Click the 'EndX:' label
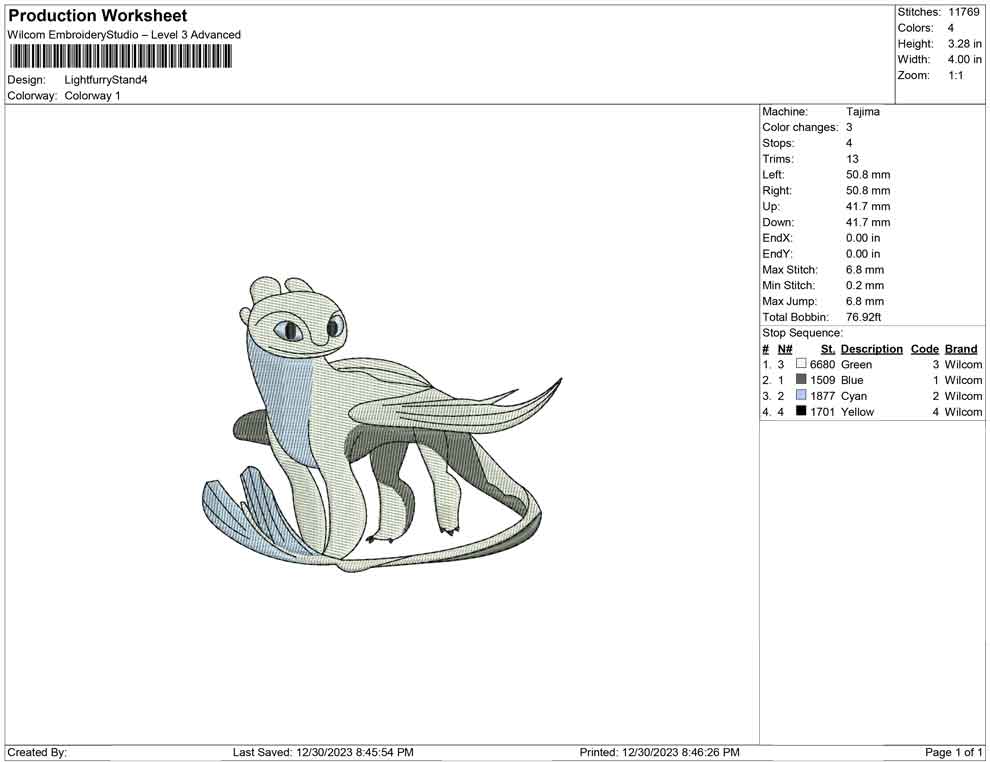The image size is (990, 762). click(777, 238)
